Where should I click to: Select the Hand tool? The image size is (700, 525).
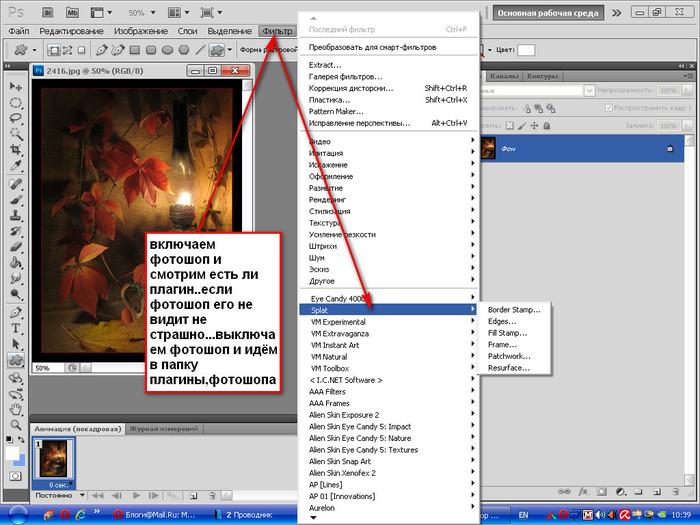click(x=16, y=409)
